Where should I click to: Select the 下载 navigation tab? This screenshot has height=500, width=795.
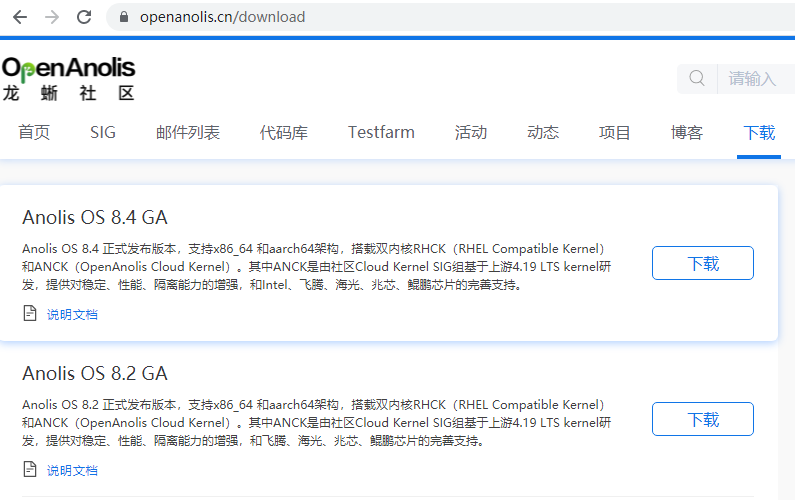pos(759,132)
